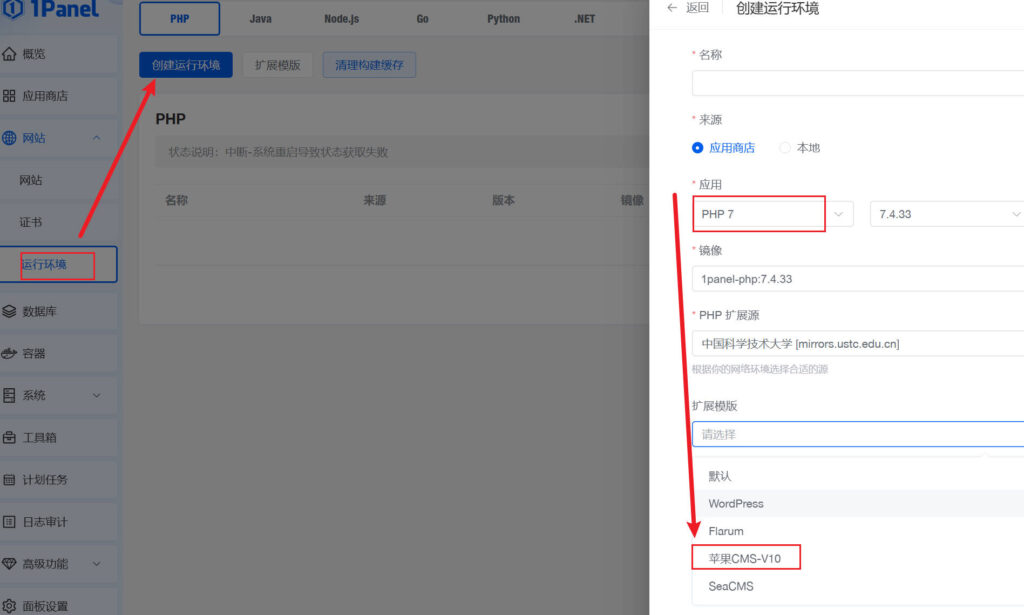Click the 容器 container icon
This screenshot has height=615, width=1024.
tap(9, 353)
